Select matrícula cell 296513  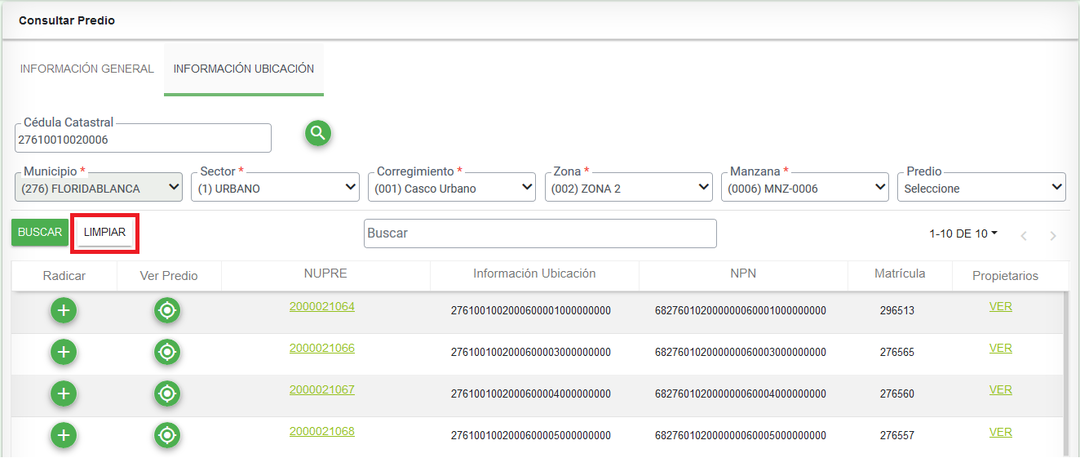pos(897,311)
